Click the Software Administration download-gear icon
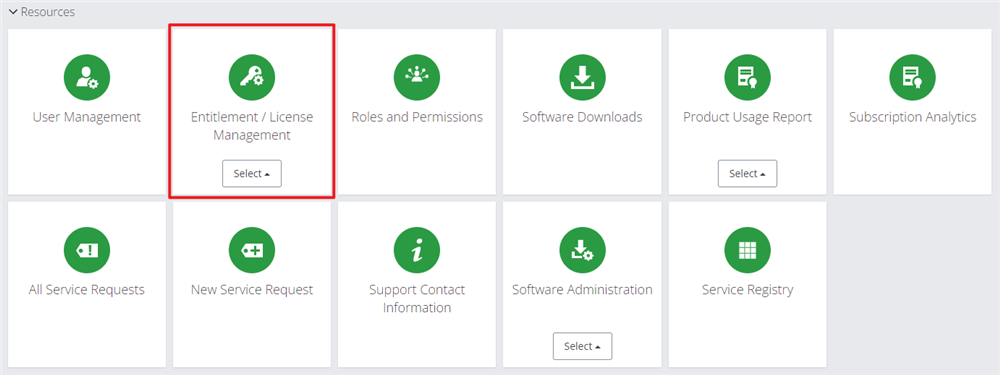This screenshot has width=1000, height=375. pos(582,250)
